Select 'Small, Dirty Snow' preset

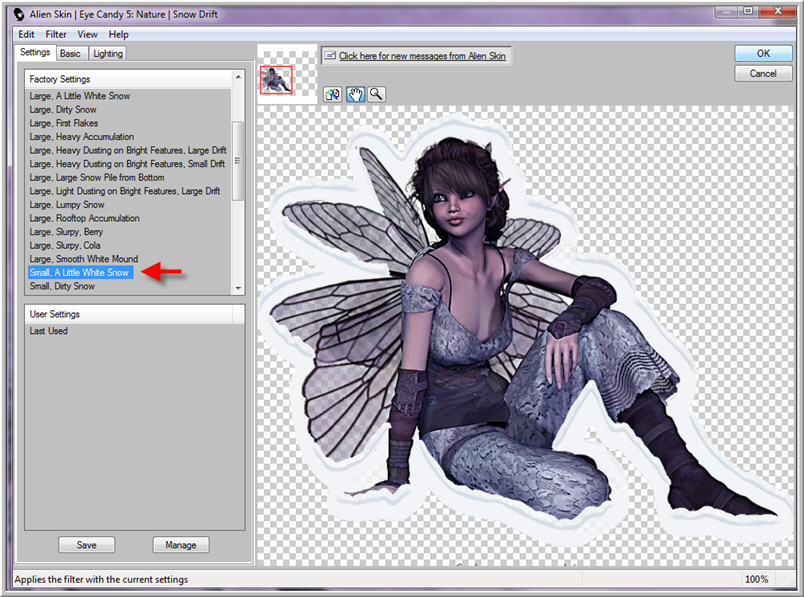(x=62, y=286)
